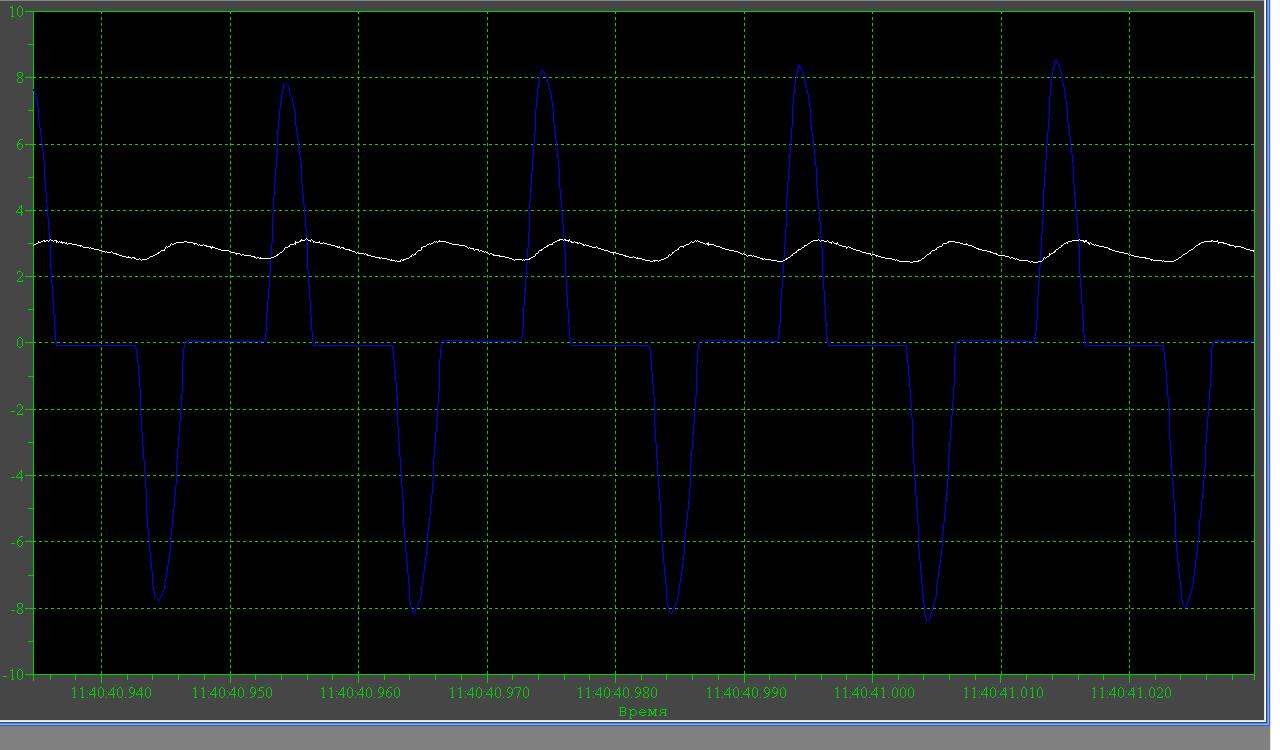Click the y-axis label positive 4

click(20, 211)
